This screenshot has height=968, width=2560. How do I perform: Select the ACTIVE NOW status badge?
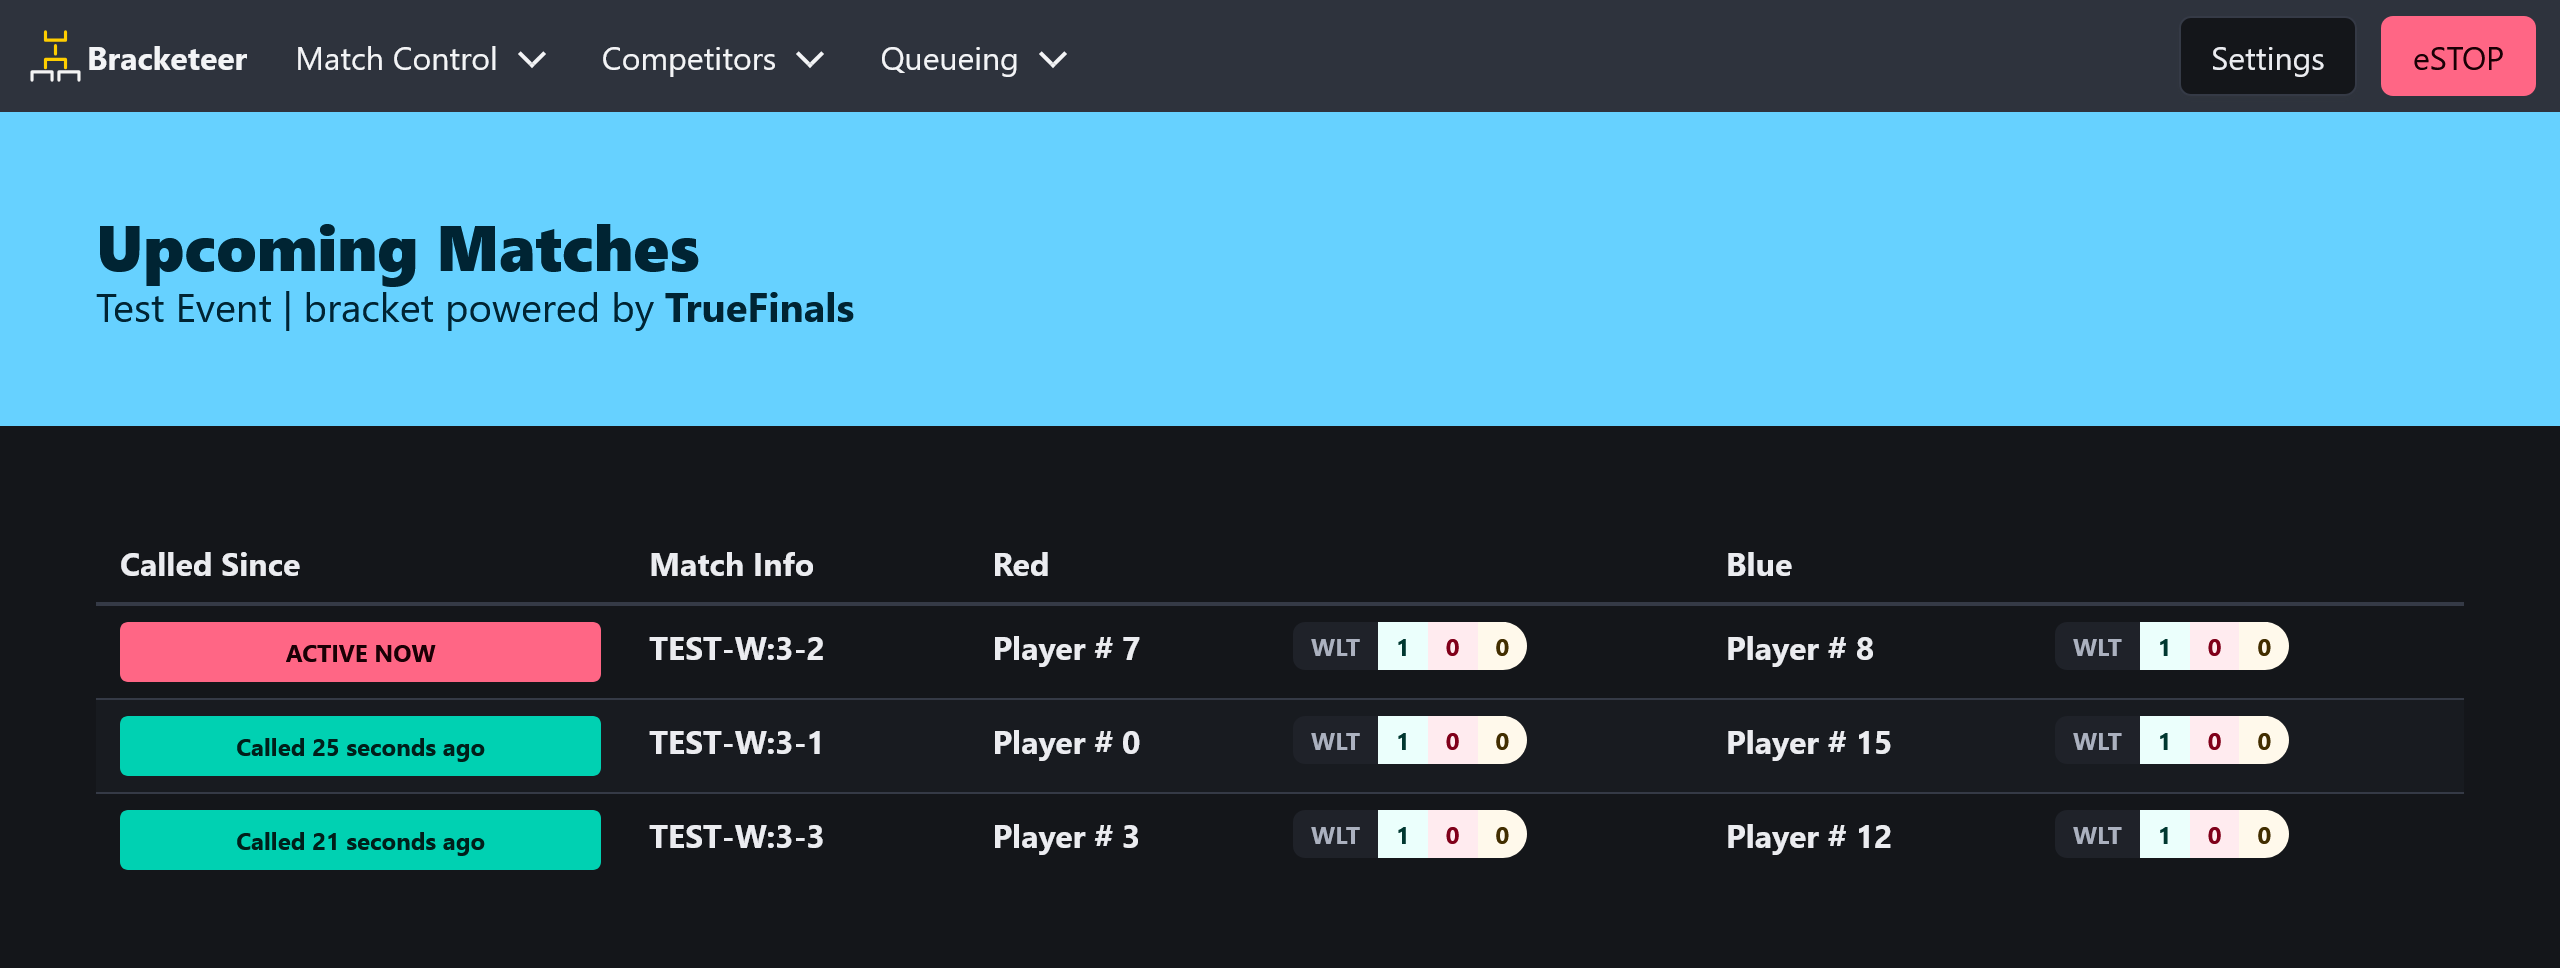(360, 652)
